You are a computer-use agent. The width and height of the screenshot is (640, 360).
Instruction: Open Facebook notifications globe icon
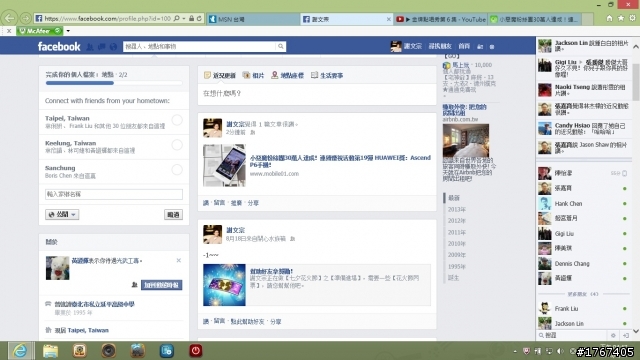click(113, 47)
